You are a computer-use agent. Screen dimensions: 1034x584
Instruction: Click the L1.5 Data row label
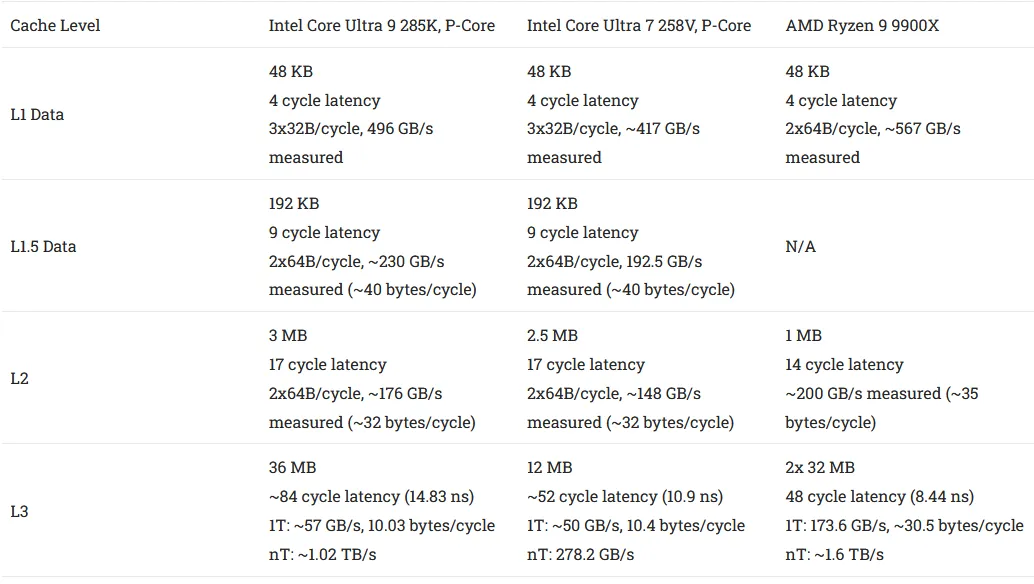[43, 247]
